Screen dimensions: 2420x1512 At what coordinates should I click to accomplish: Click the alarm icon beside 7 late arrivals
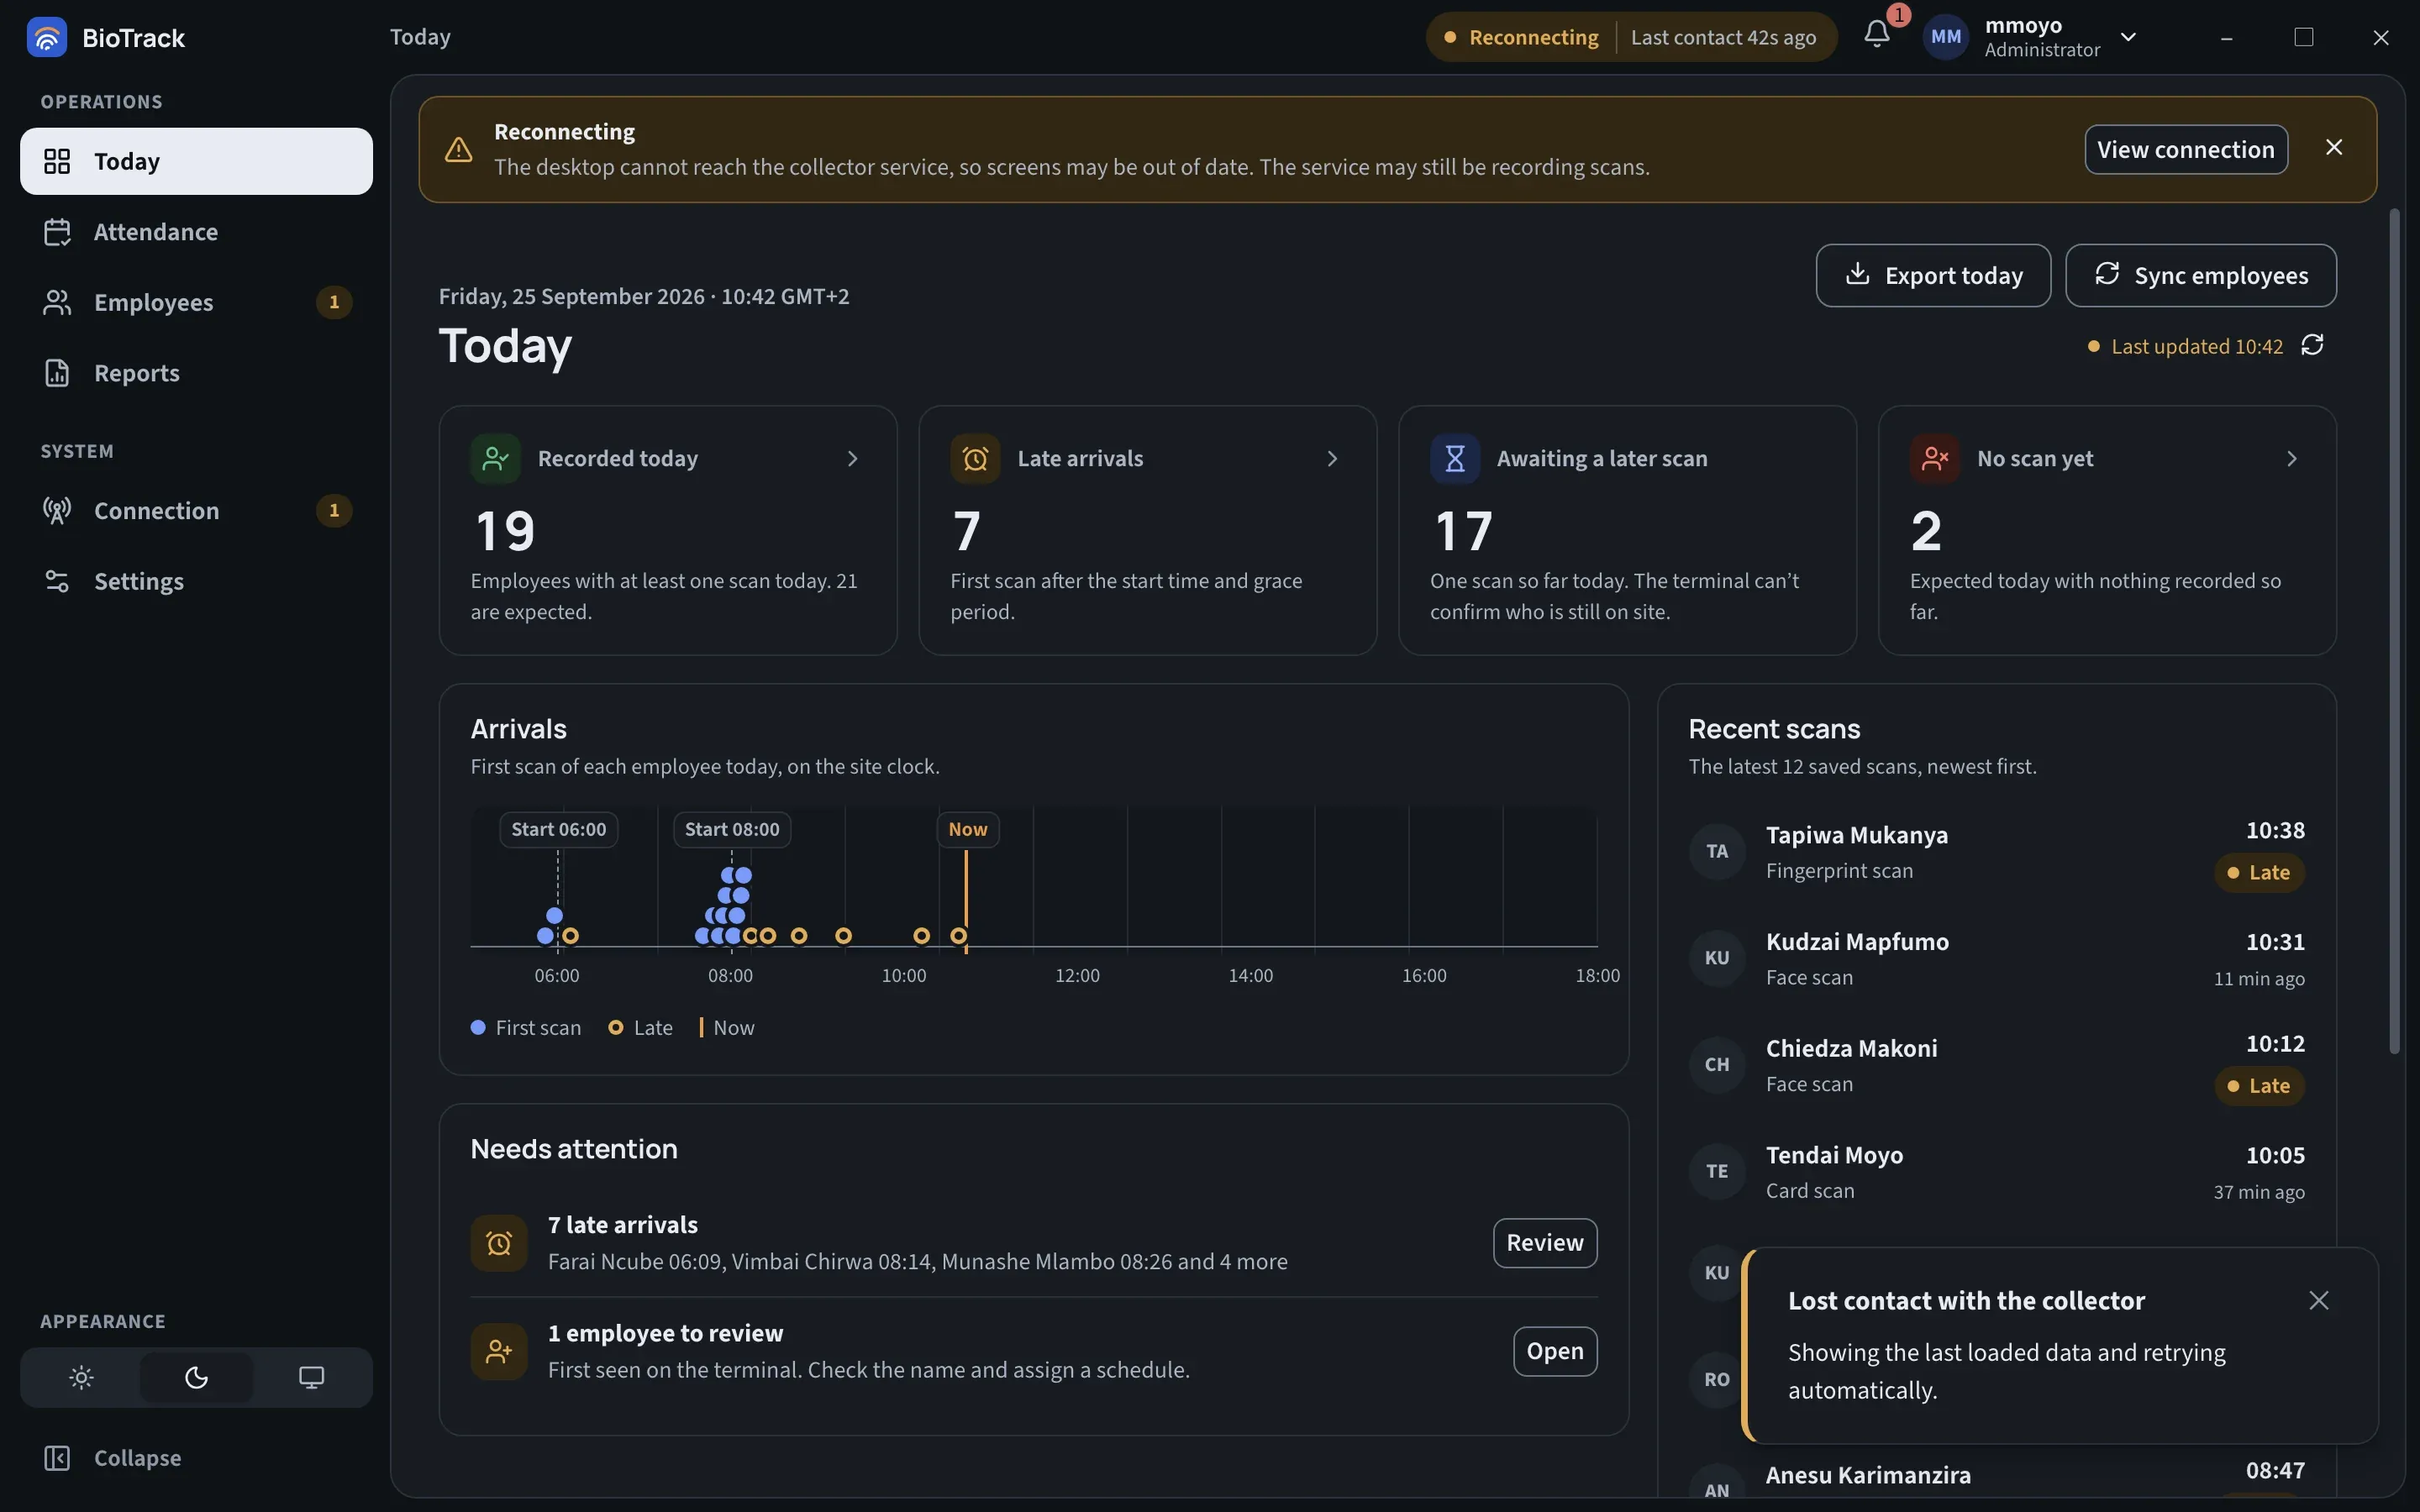pyautogui.click(x=499, y=1243)
